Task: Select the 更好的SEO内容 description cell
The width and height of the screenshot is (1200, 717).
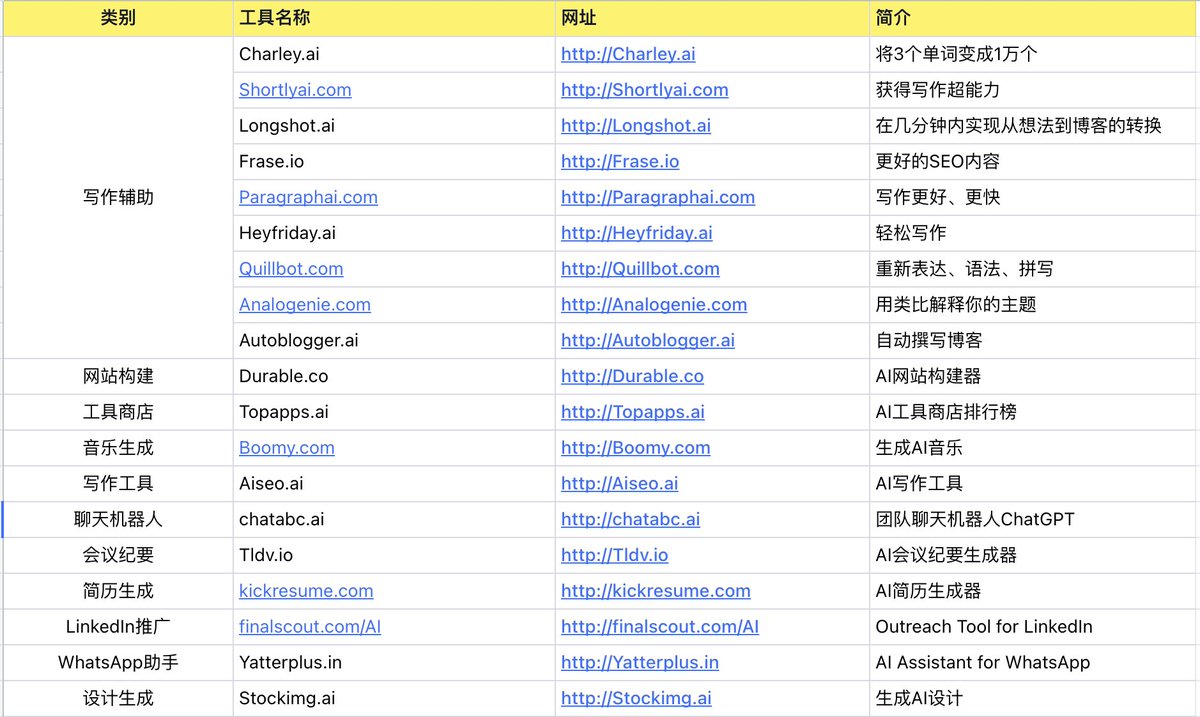Action: 1034,161
